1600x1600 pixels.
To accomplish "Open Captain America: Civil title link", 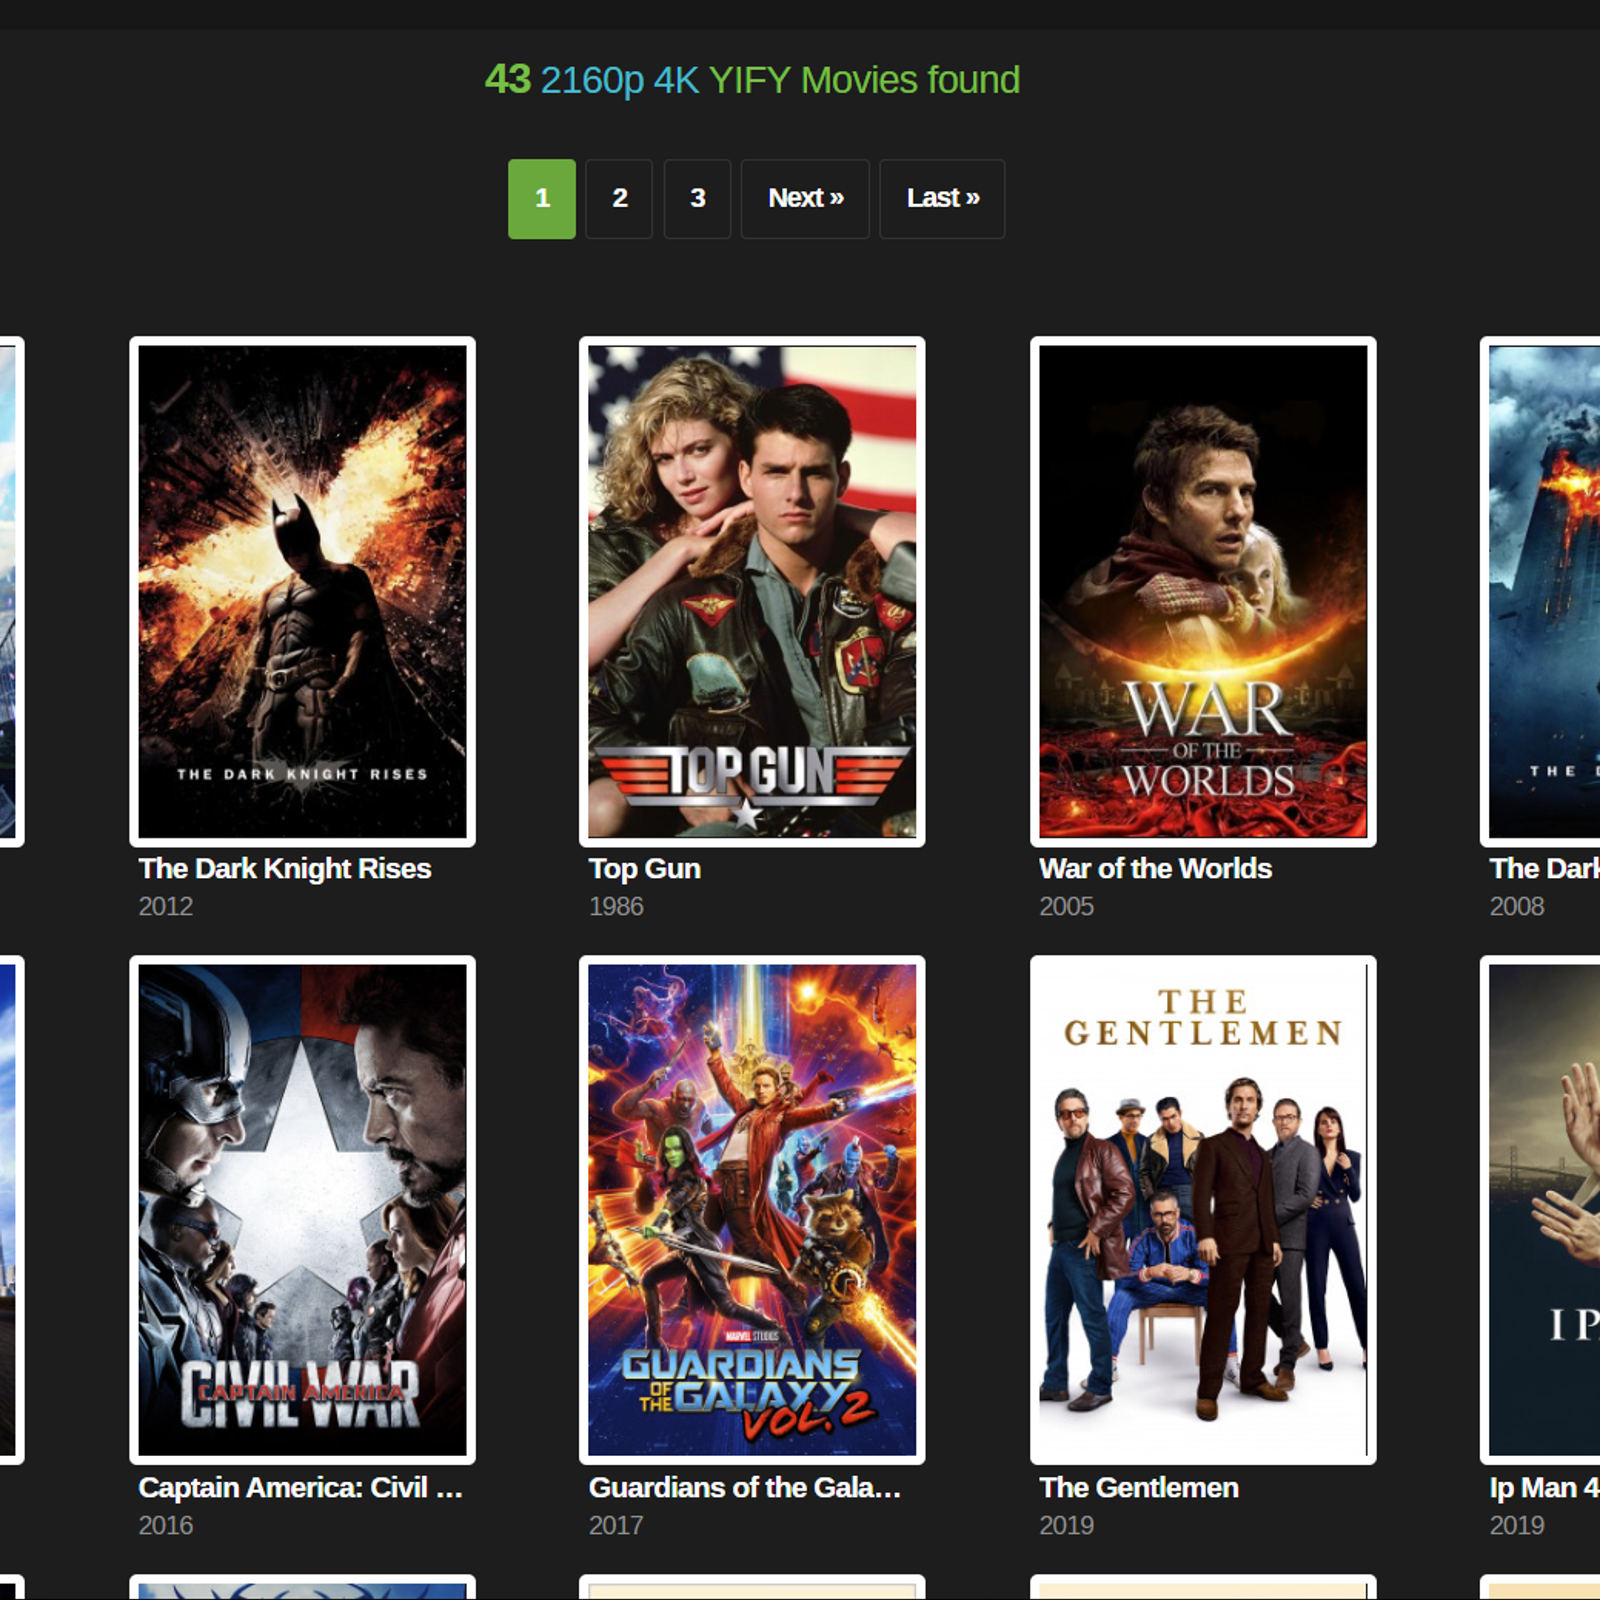I will [x=300, y=1487].
